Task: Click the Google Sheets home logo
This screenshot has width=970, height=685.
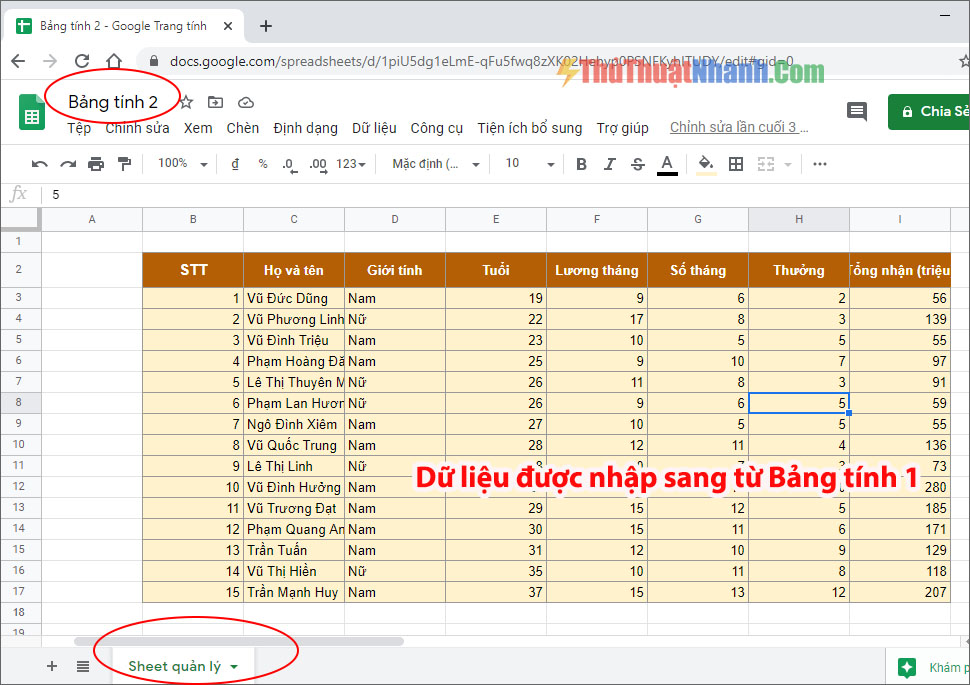Action: (x=32, y=112)
